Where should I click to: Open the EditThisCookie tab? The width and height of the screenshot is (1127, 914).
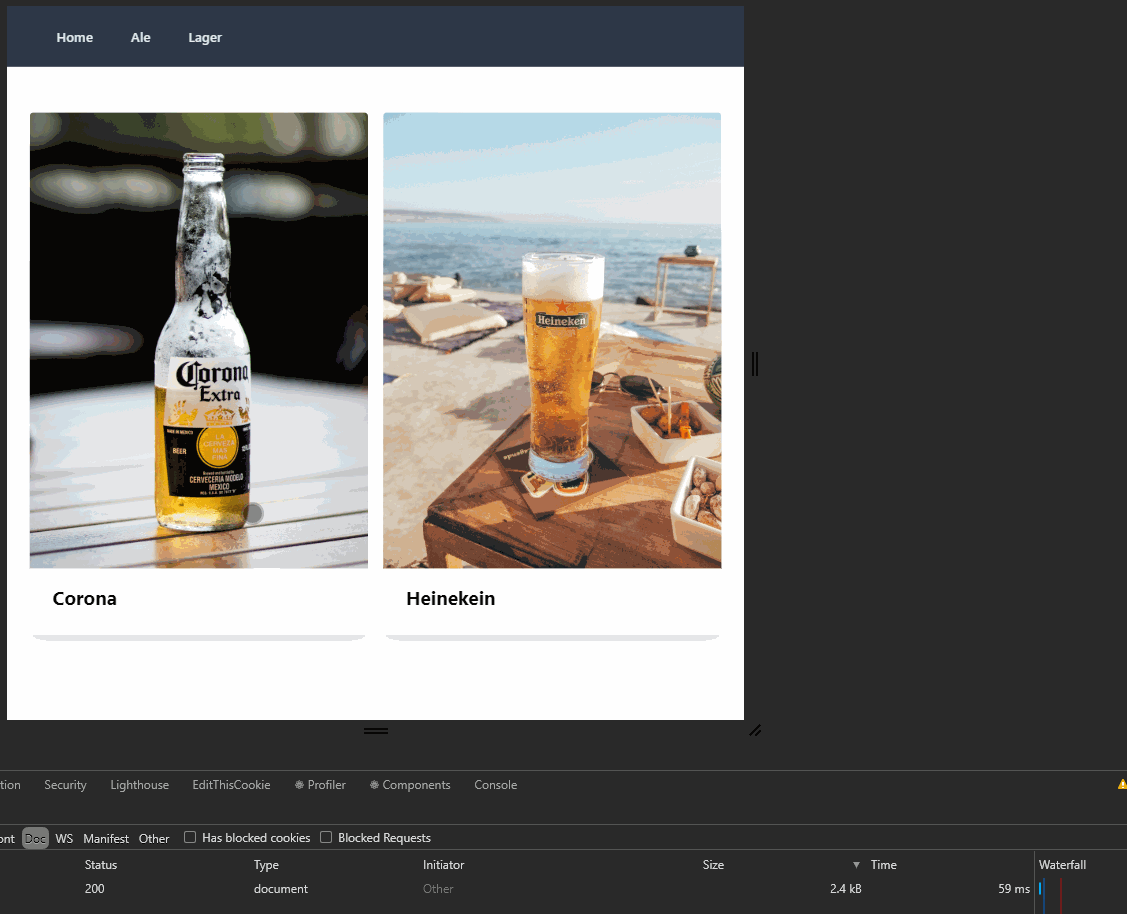231,785
